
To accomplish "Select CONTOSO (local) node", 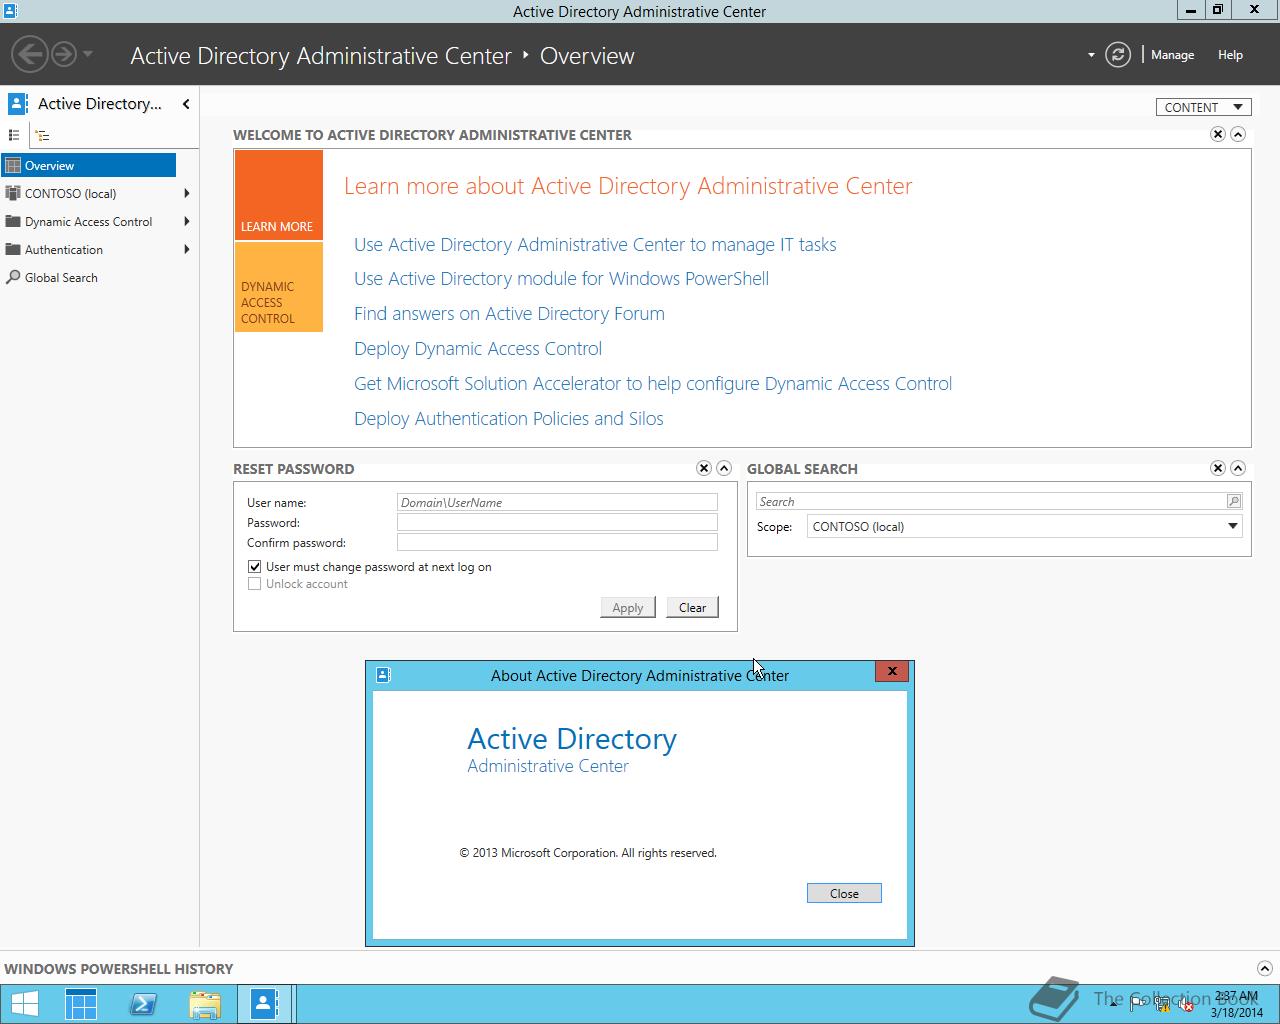I will click(70, 194).
